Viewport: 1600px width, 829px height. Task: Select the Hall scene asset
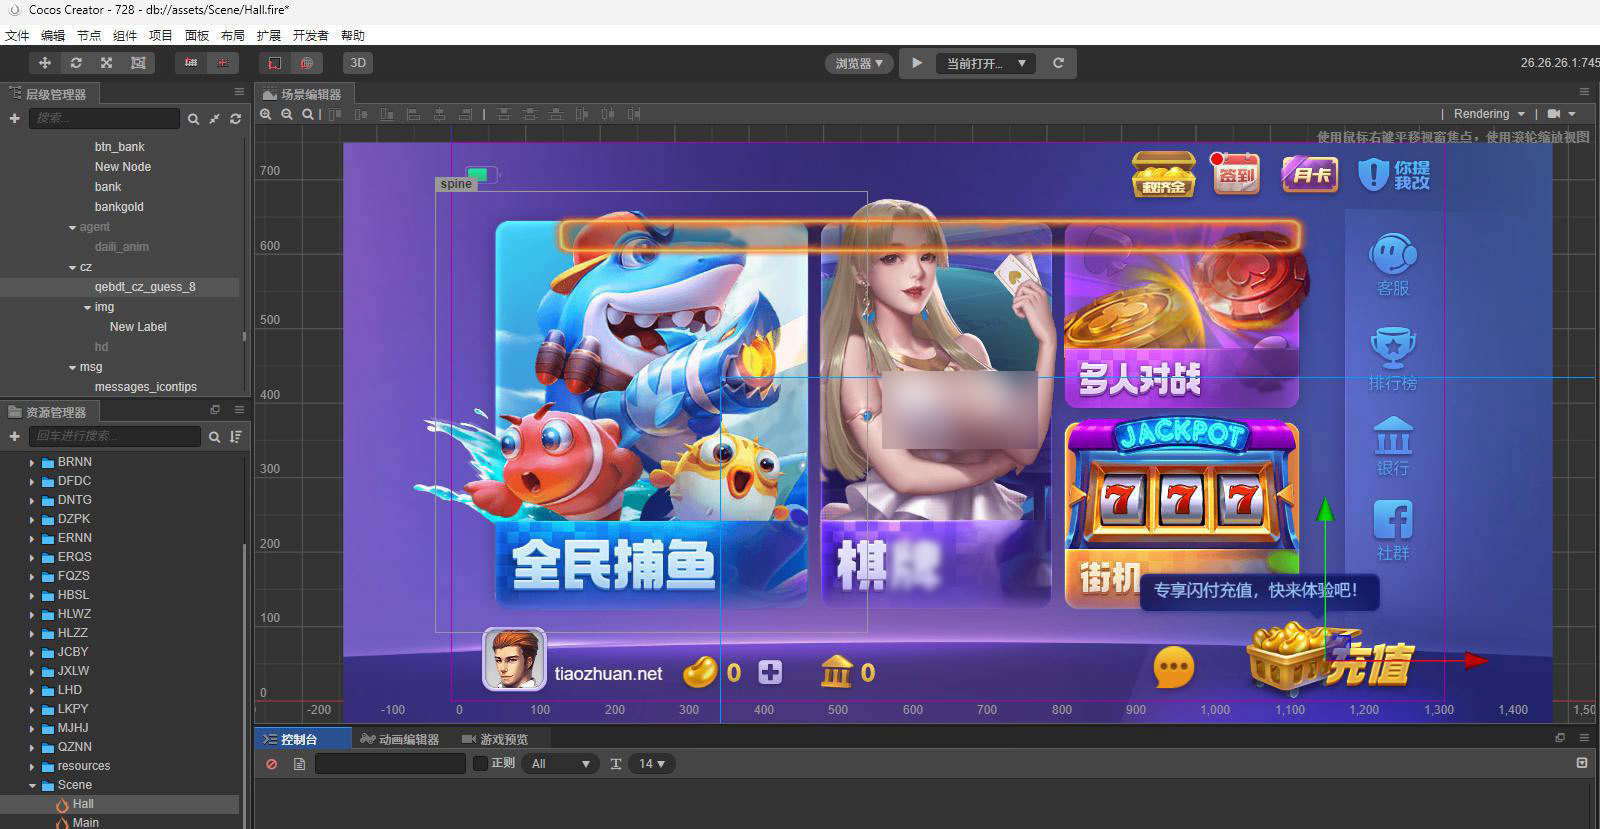83,804
